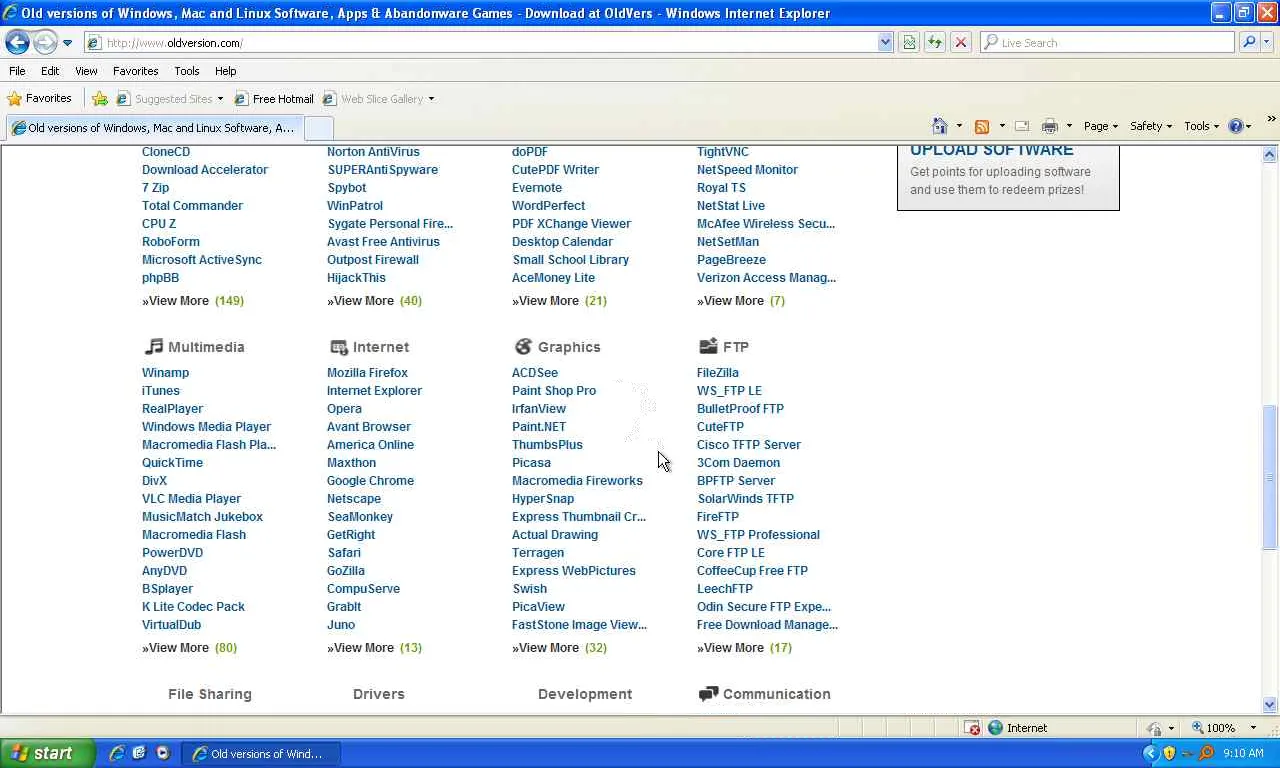Expand the Suggested Sites dropdown
Screen dimensions: 1280x768
pyautogui.click(x=220, y=99)
